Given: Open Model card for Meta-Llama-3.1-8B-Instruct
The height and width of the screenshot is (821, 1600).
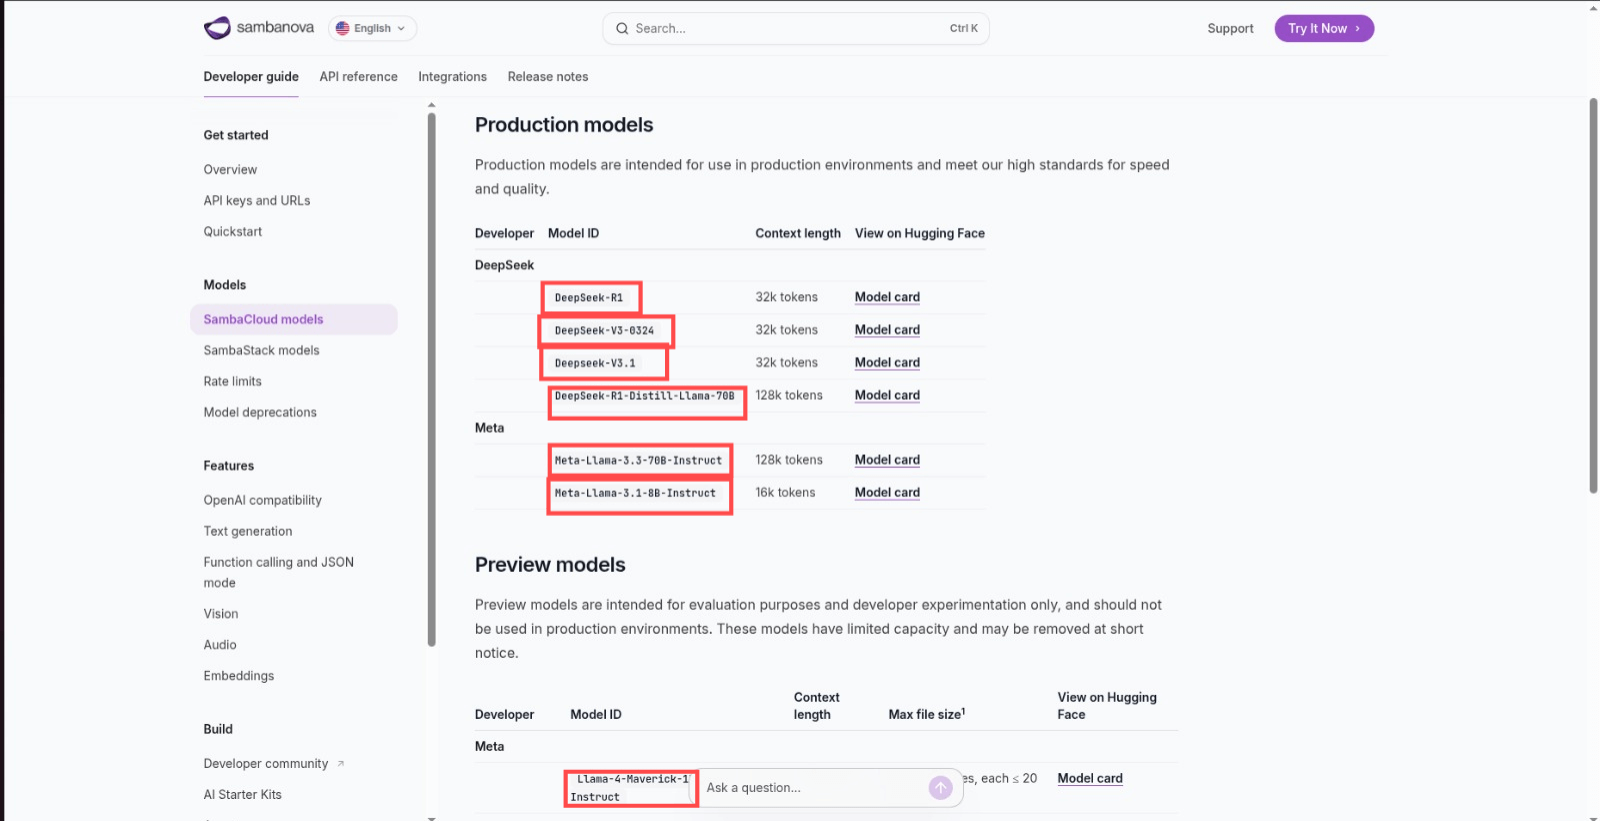Looking at the screenshot, I should pos(887,493).
